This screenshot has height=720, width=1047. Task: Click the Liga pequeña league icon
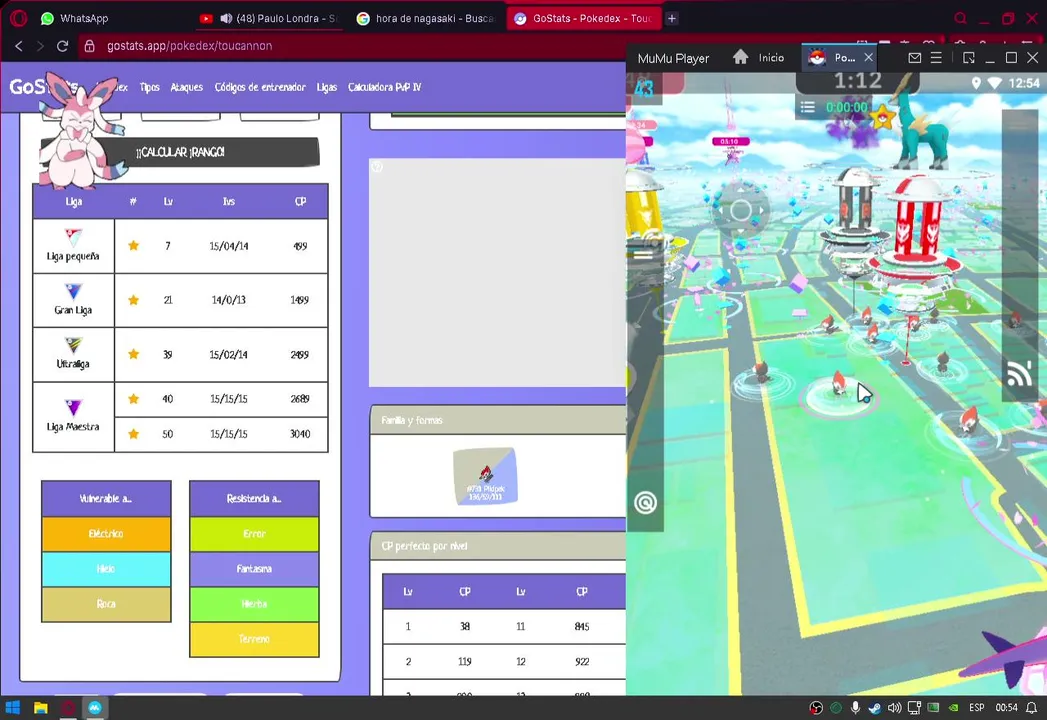click(x=73, y=237)
